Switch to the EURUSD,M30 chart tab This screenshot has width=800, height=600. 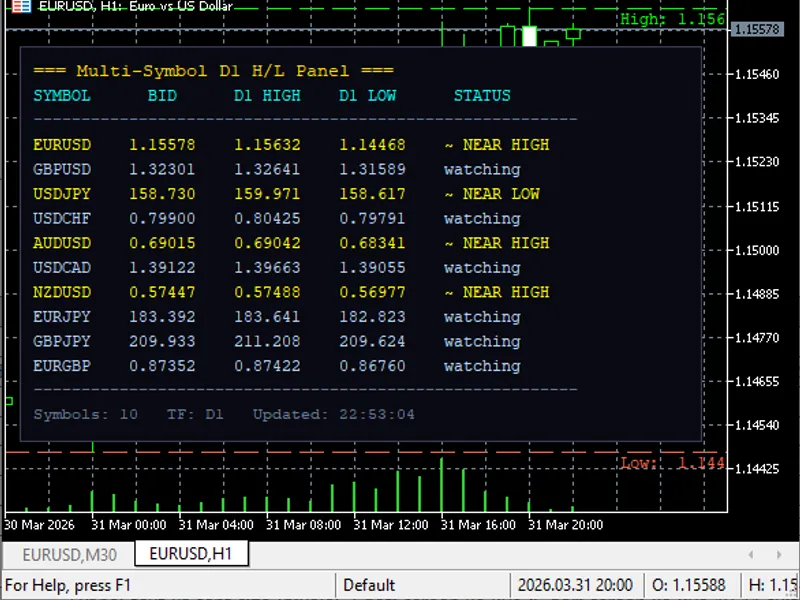coord(69,554)
